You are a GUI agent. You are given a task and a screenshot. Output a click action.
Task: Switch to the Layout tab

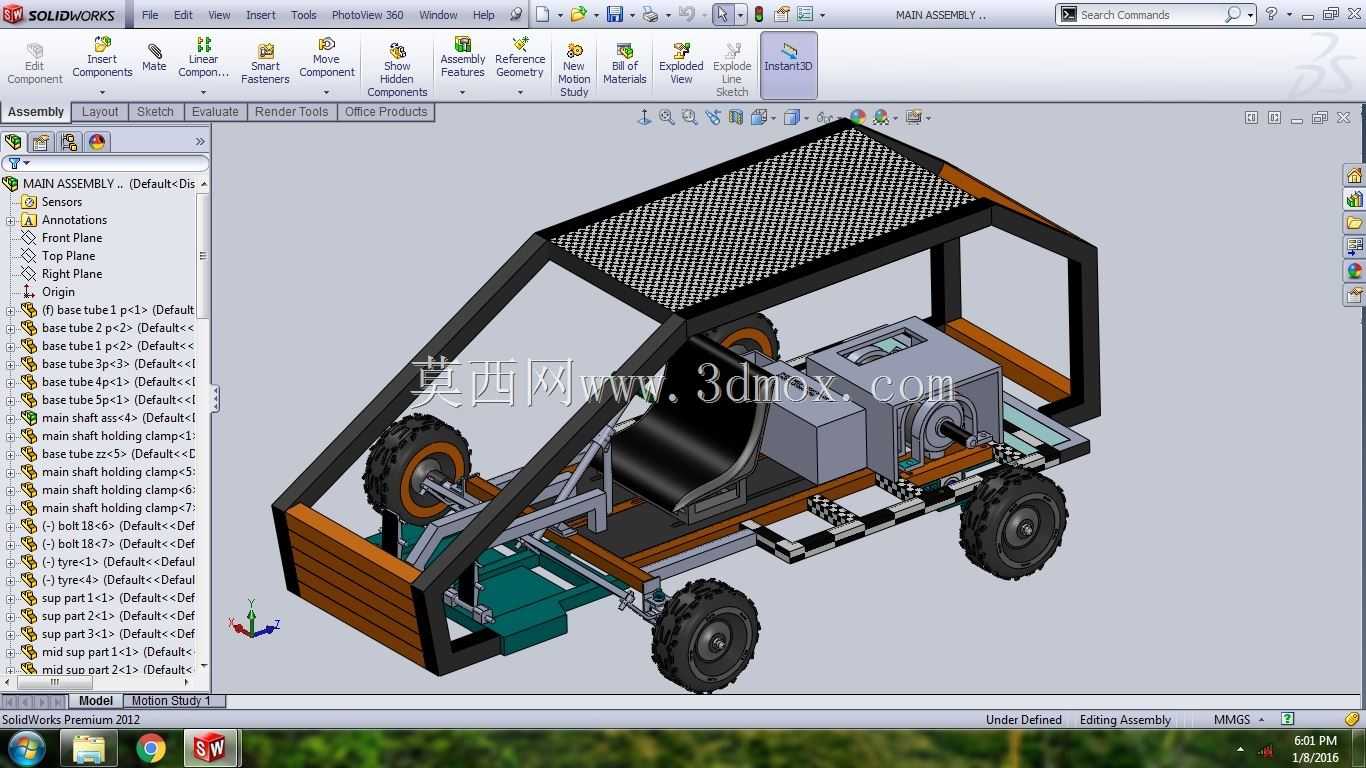point(100,112)
